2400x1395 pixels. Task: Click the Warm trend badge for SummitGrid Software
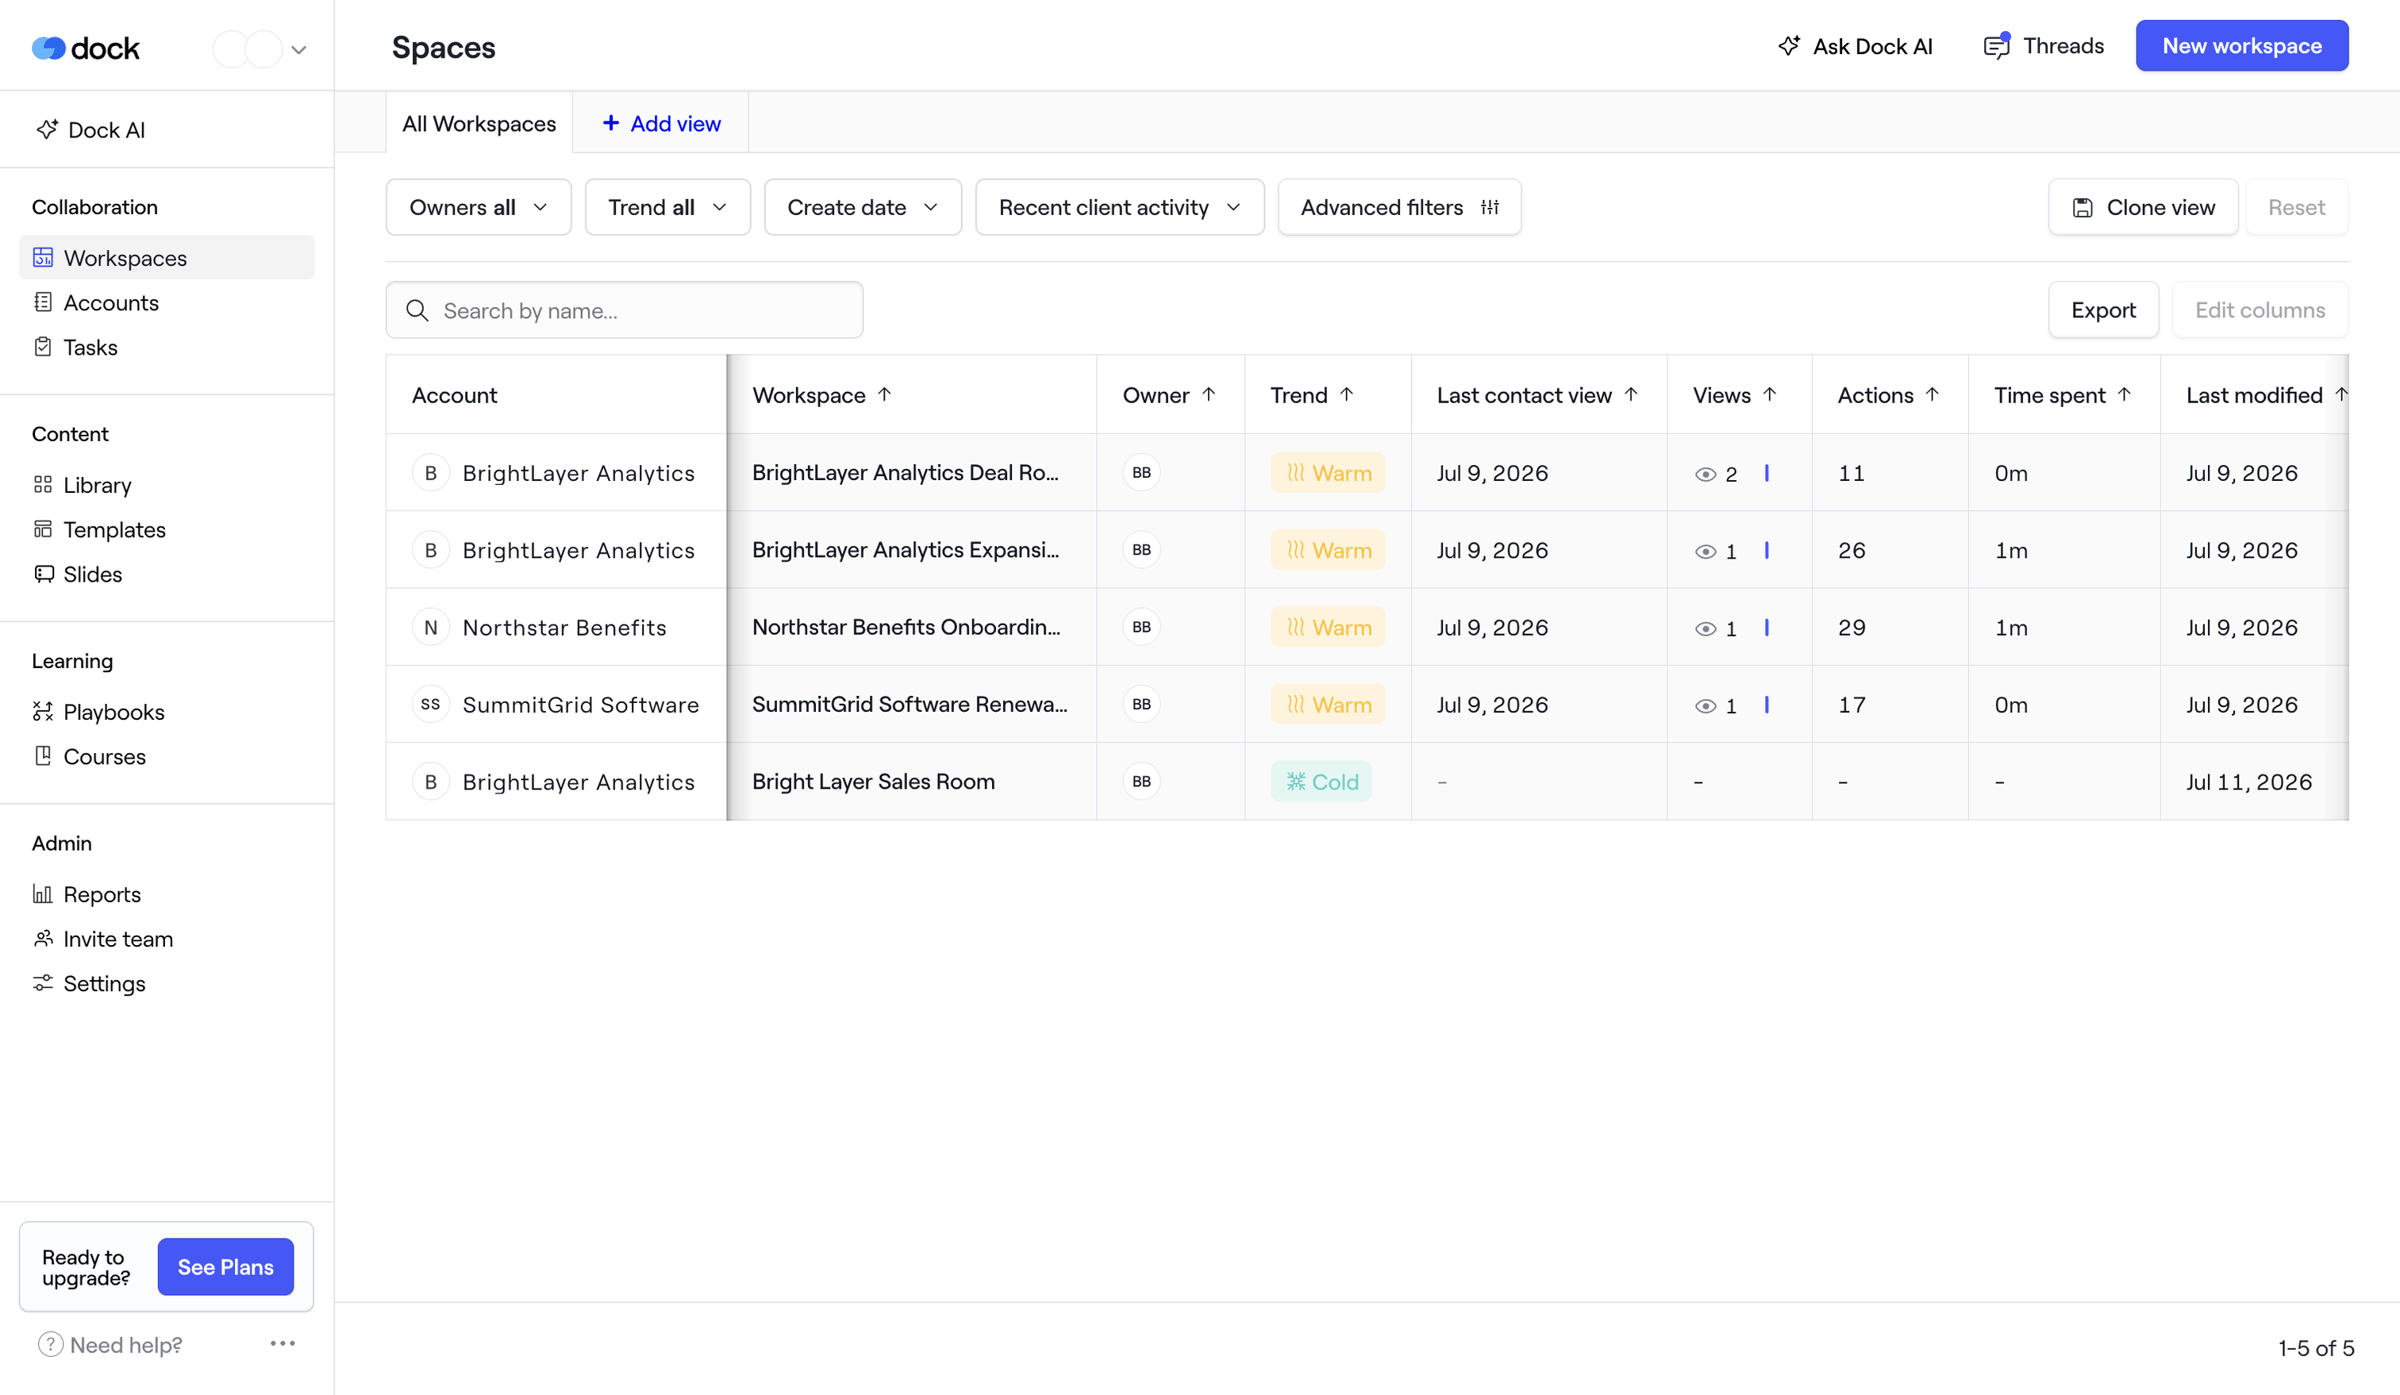(x=1328, y=704)
